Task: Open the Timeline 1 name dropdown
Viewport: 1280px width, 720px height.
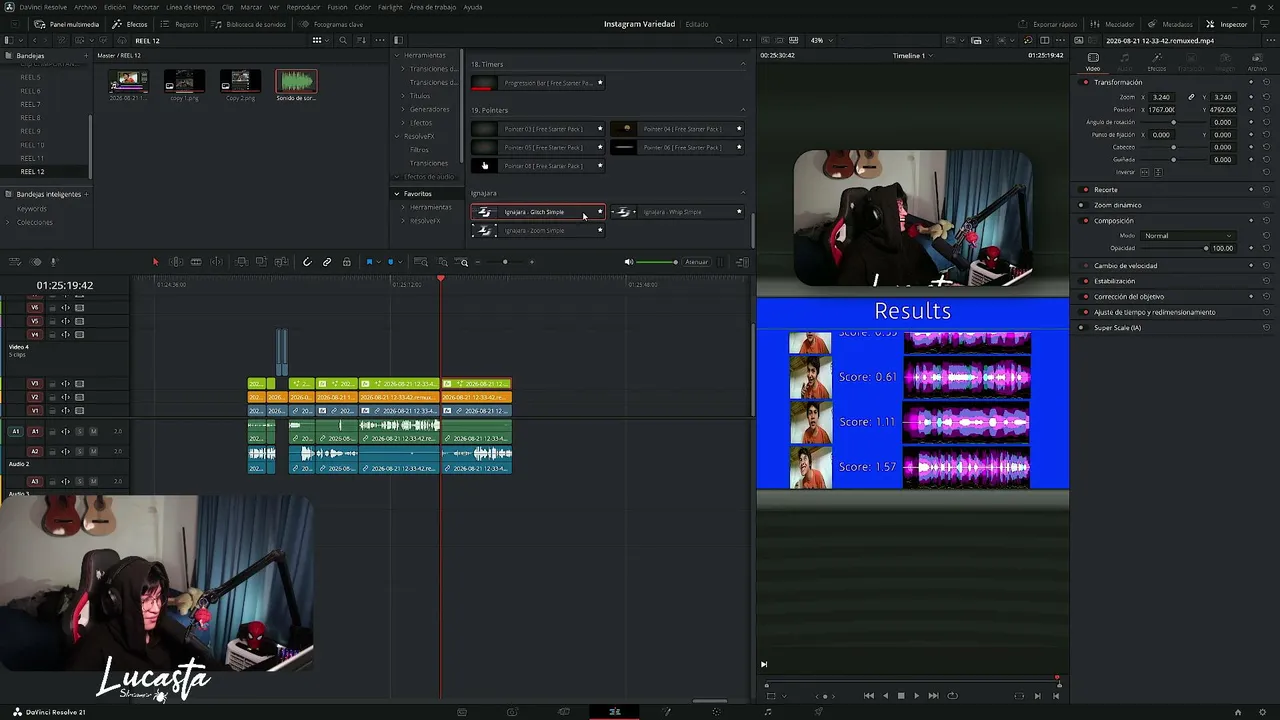Action: tap(912, 56)
